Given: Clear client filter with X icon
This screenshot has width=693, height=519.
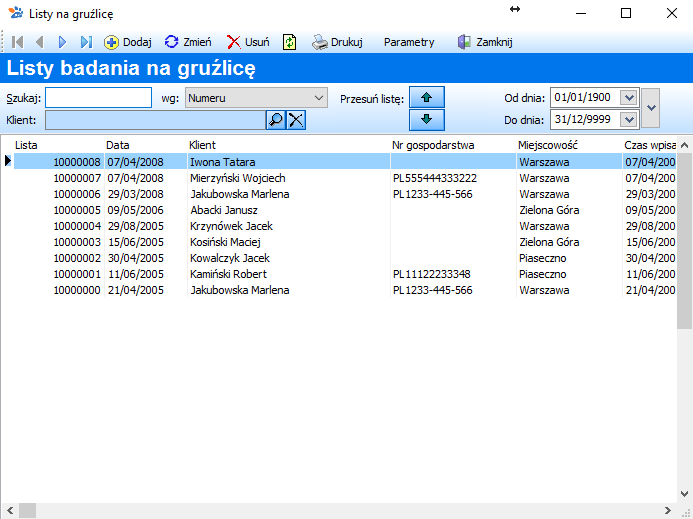Looking at the screenshot, I should tap(296, 120).
